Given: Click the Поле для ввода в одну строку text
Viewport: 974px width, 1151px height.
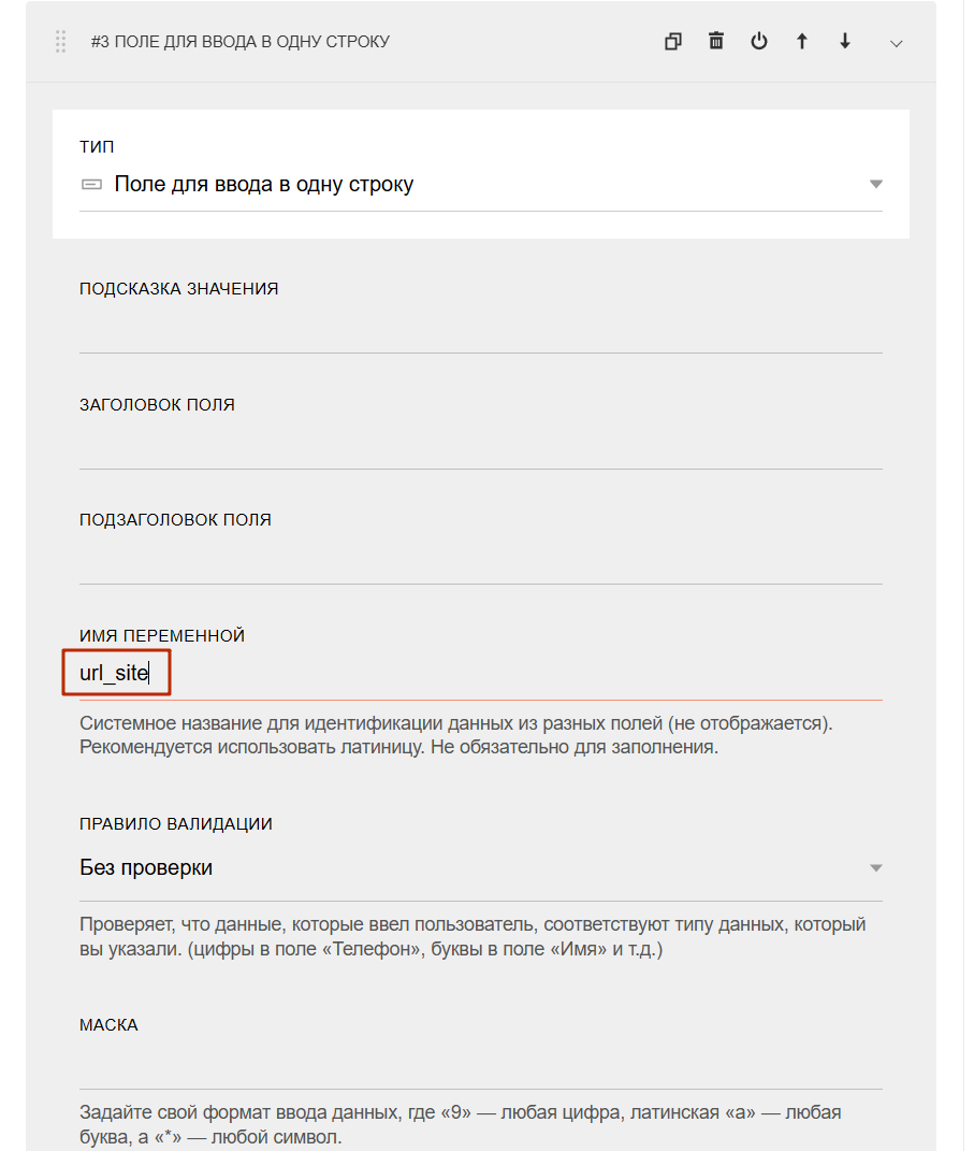Looking at the screenshot, I should pos(264,184).
